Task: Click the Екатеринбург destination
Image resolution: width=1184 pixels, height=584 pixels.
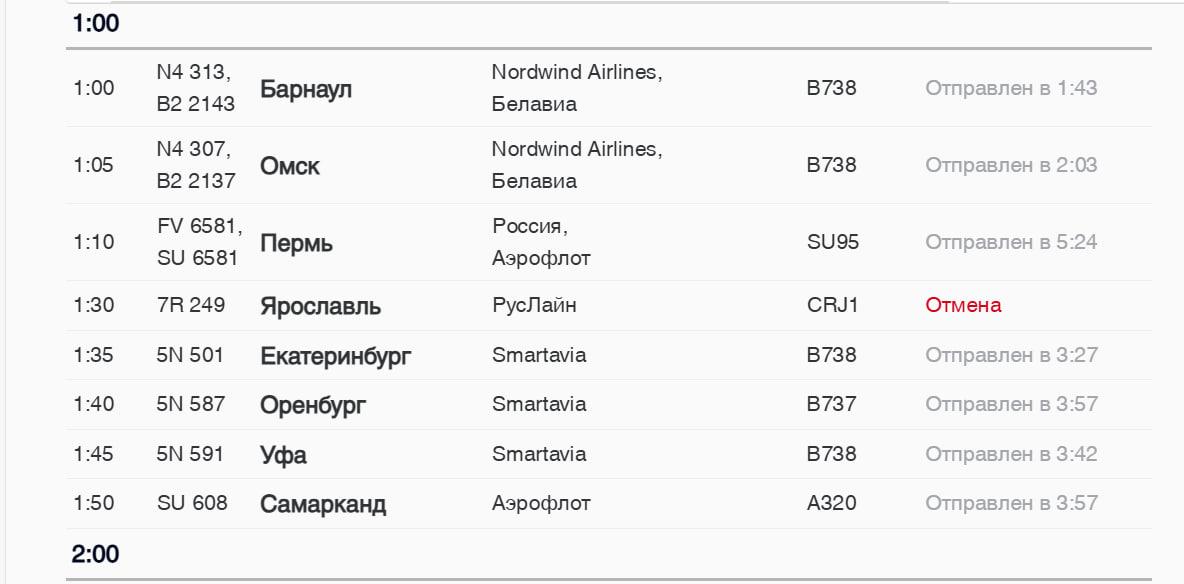Action: point(335,356)
